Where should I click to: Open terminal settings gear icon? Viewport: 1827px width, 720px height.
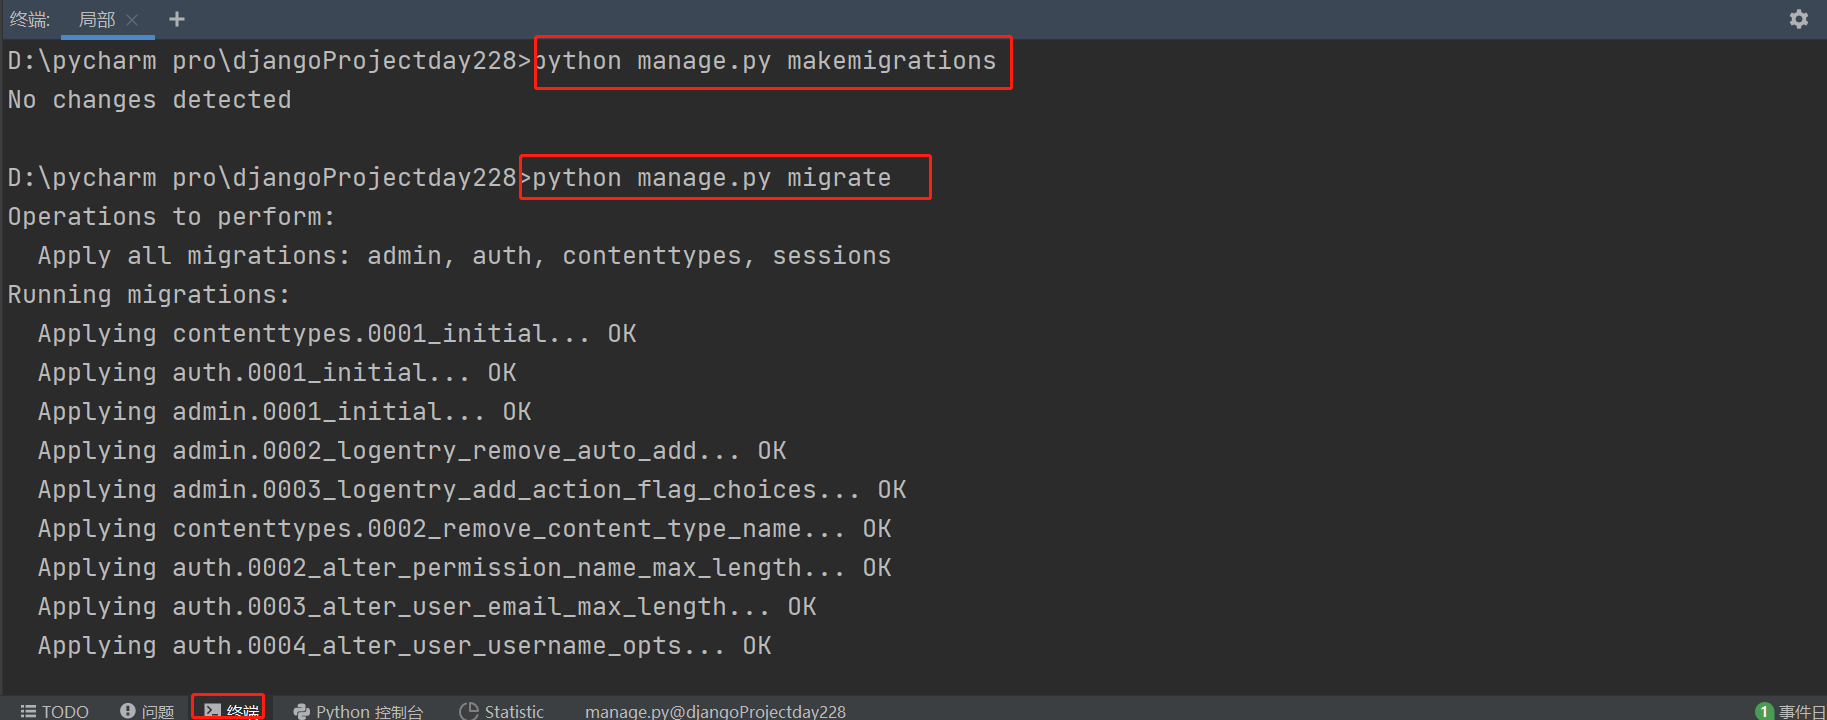pyautogui.click(x=1798, y=19)
